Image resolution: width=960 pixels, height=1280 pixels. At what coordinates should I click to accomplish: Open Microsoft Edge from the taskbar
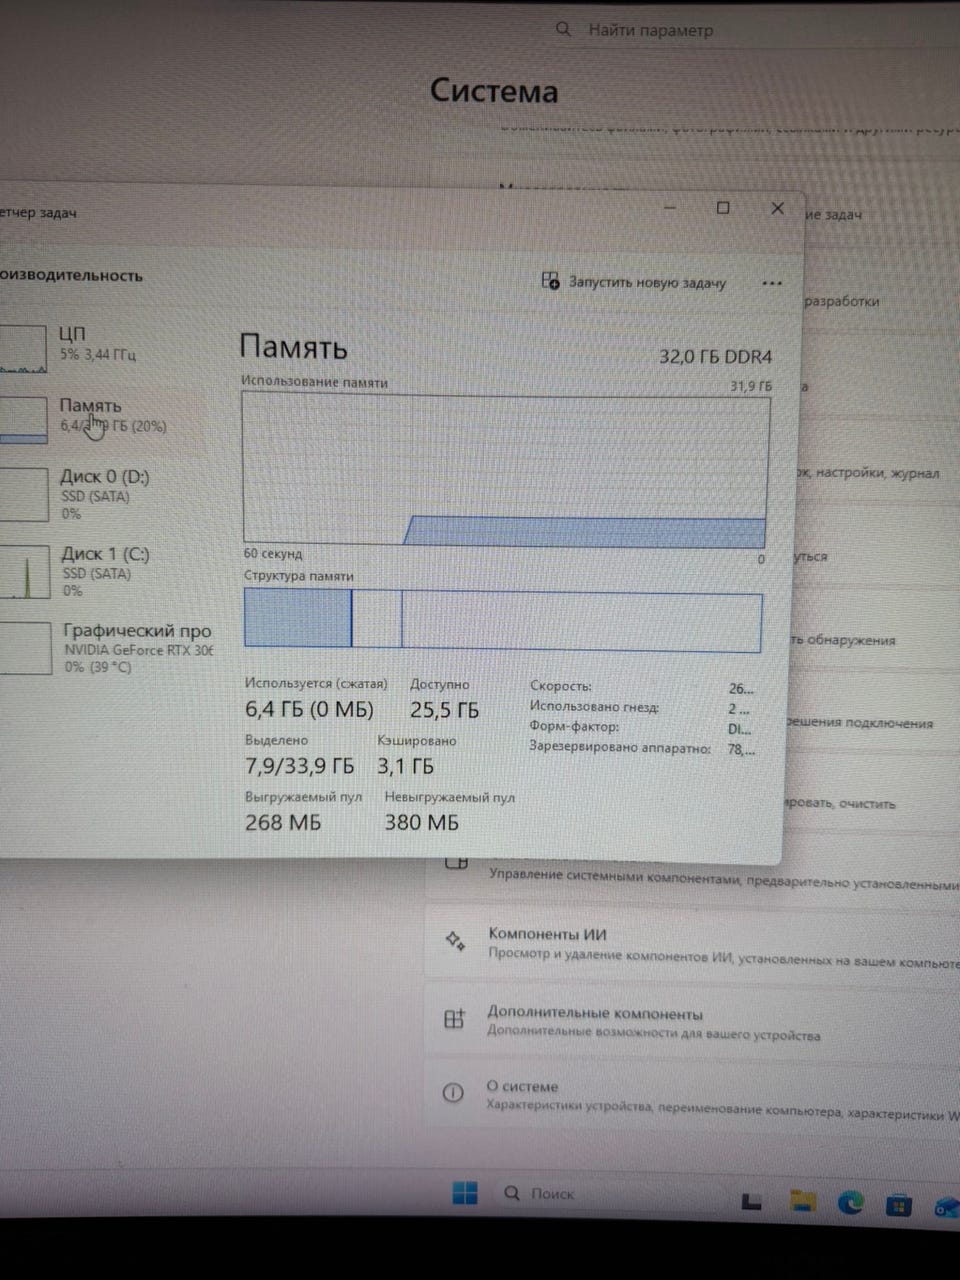(x=851, y=1203)
